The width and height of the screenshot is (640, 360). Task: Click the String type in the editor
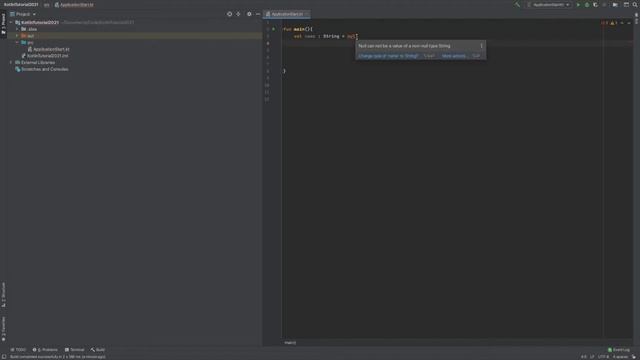click(331, 36)
